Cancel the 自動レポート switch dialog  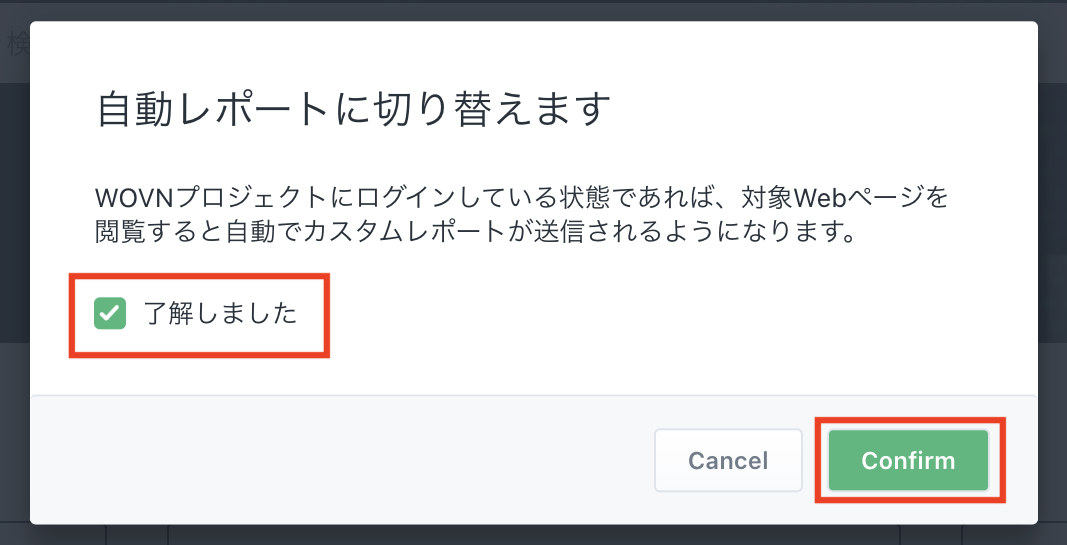click(728, 460)
